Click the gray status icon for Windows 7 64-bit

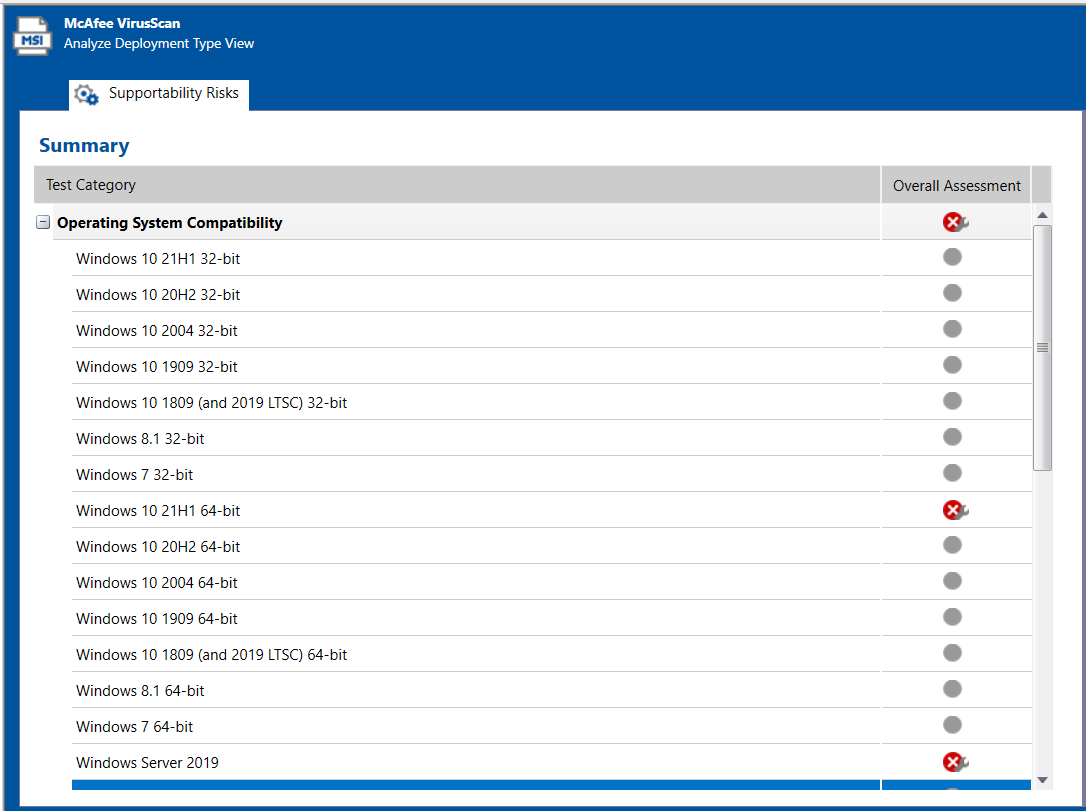click(952, 725)
